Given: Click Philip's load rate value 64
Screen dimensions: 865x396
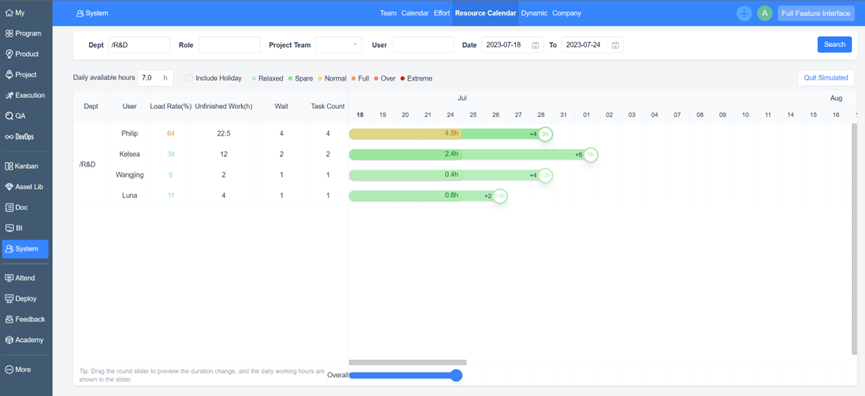Looking at the screenshot, I should [x=171, y=133].
